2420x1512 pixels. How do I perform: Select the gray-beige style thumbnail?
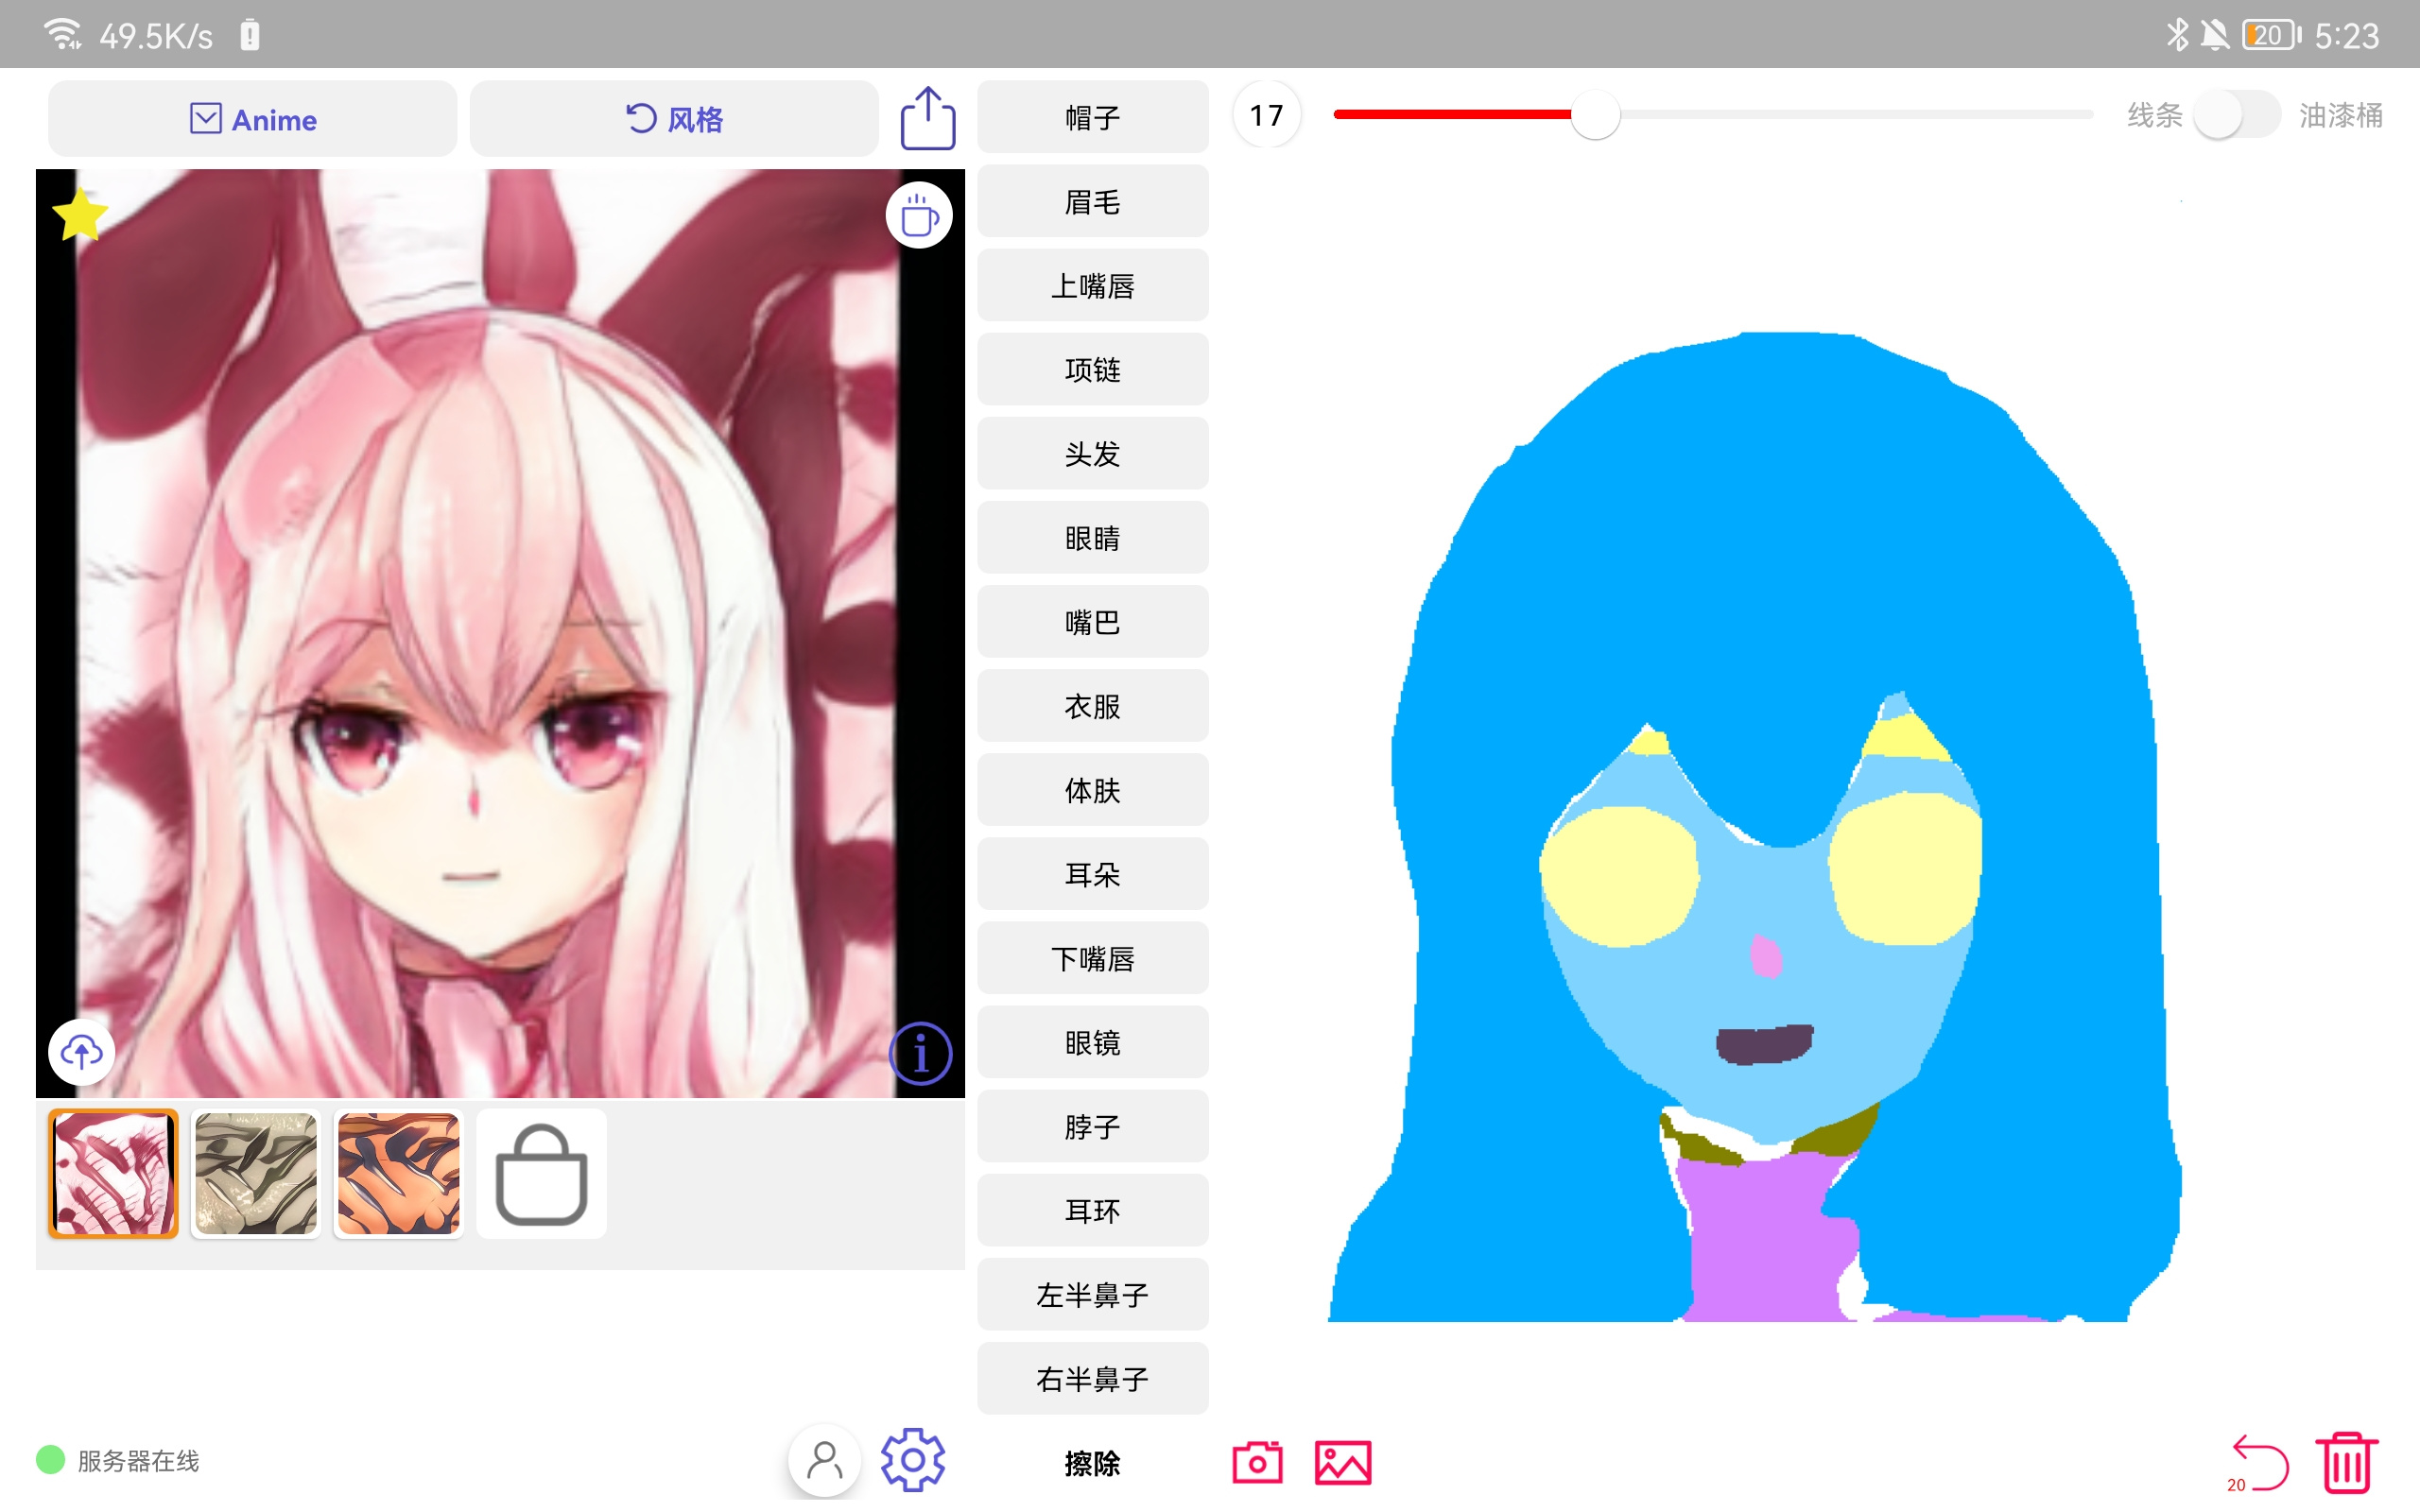[x=256, y=1174]
